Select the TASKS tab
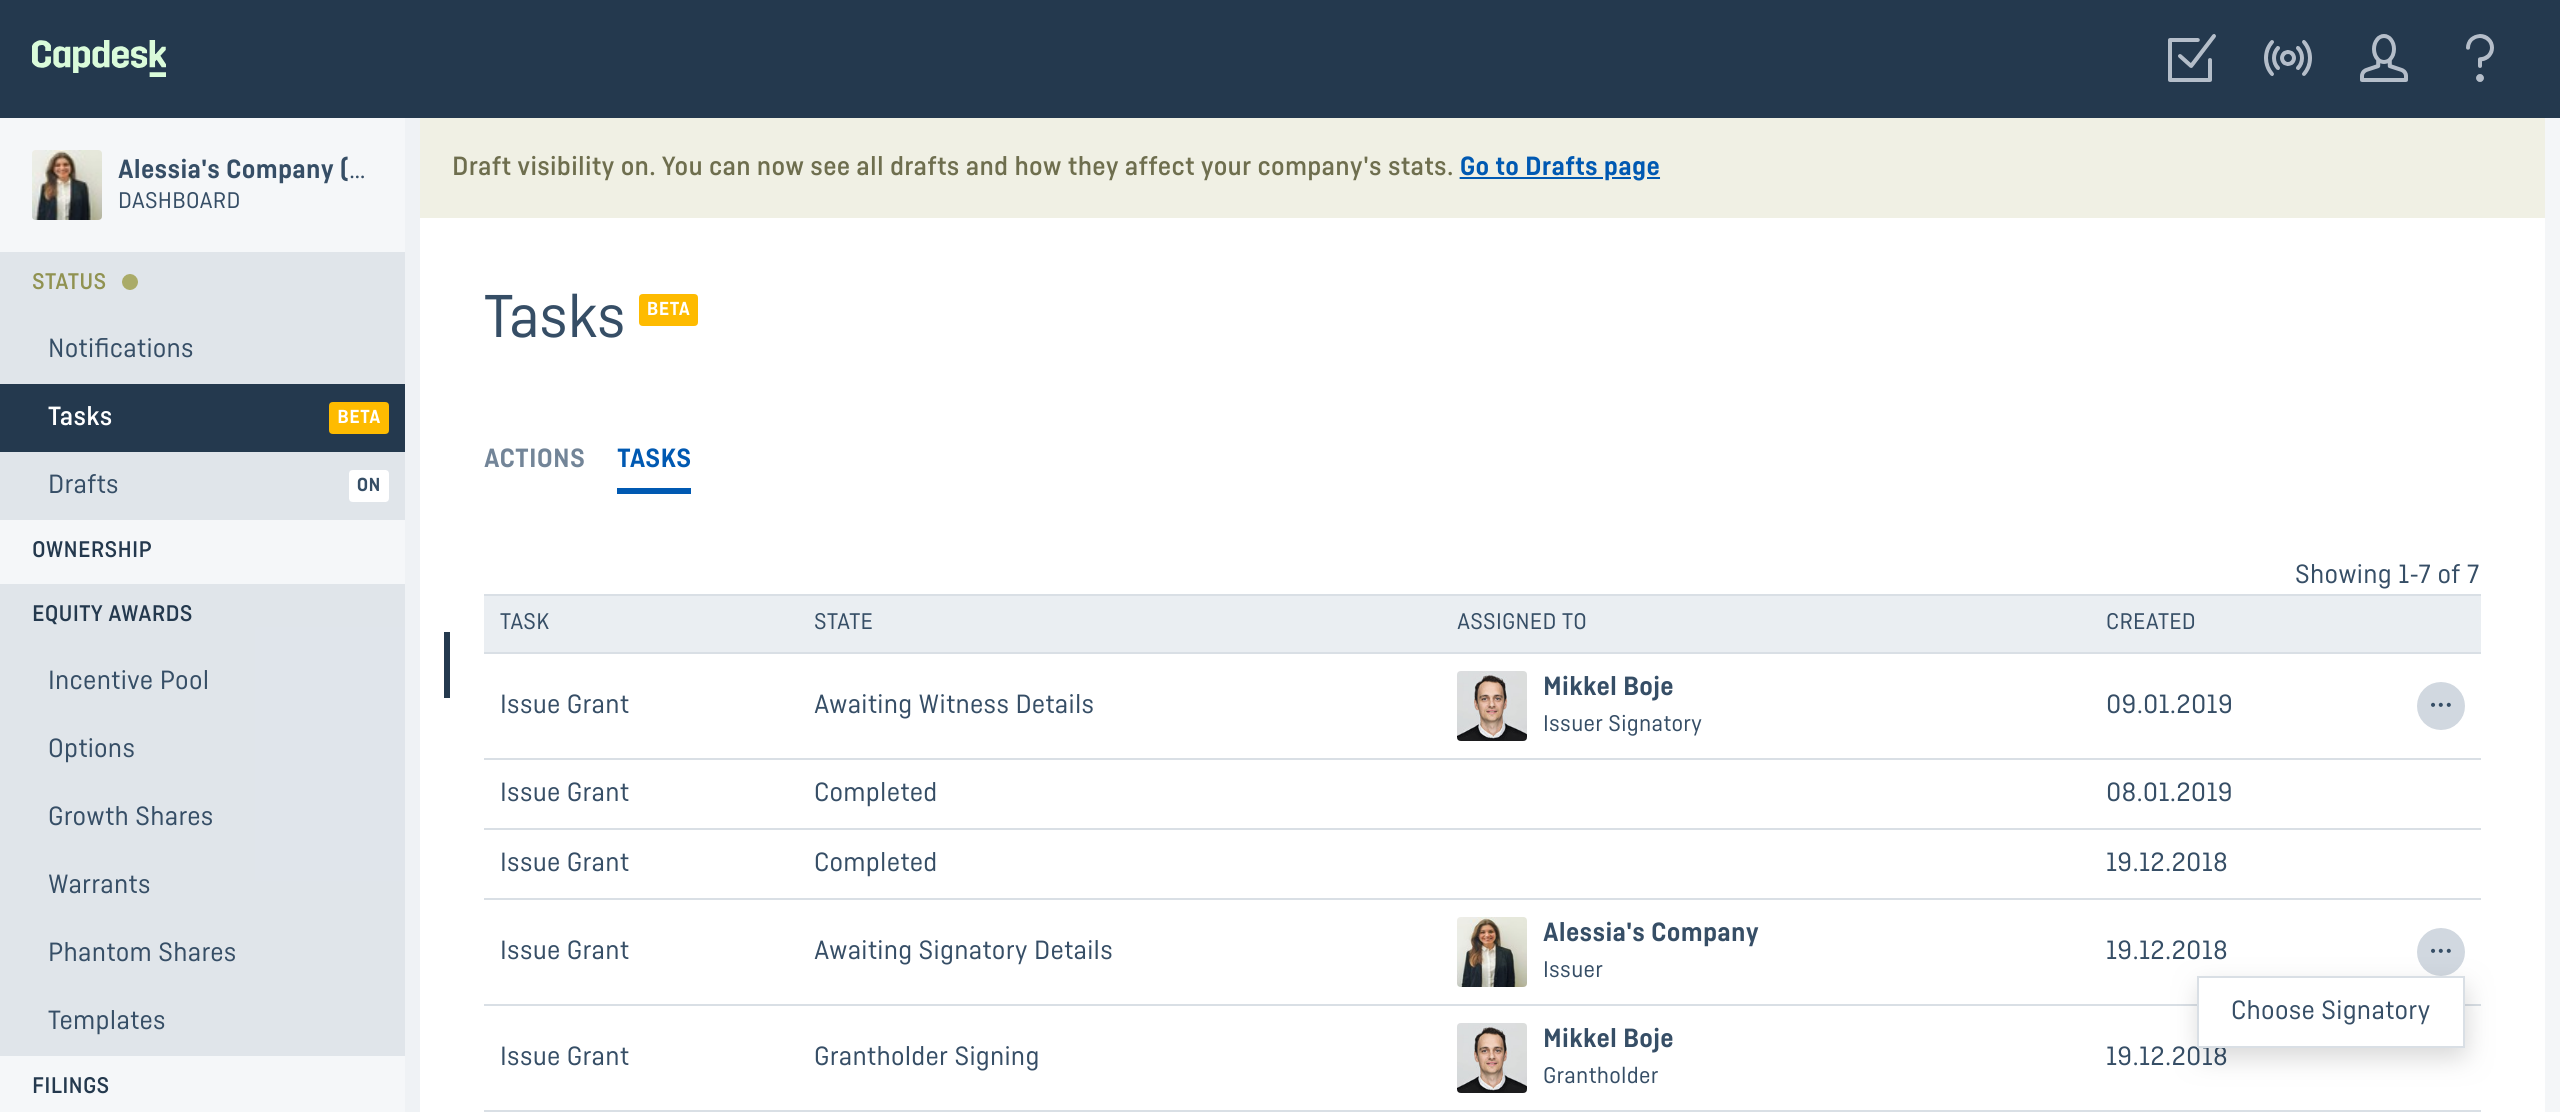Screen dimensions: 2560x1112 [x=654, y=459]
